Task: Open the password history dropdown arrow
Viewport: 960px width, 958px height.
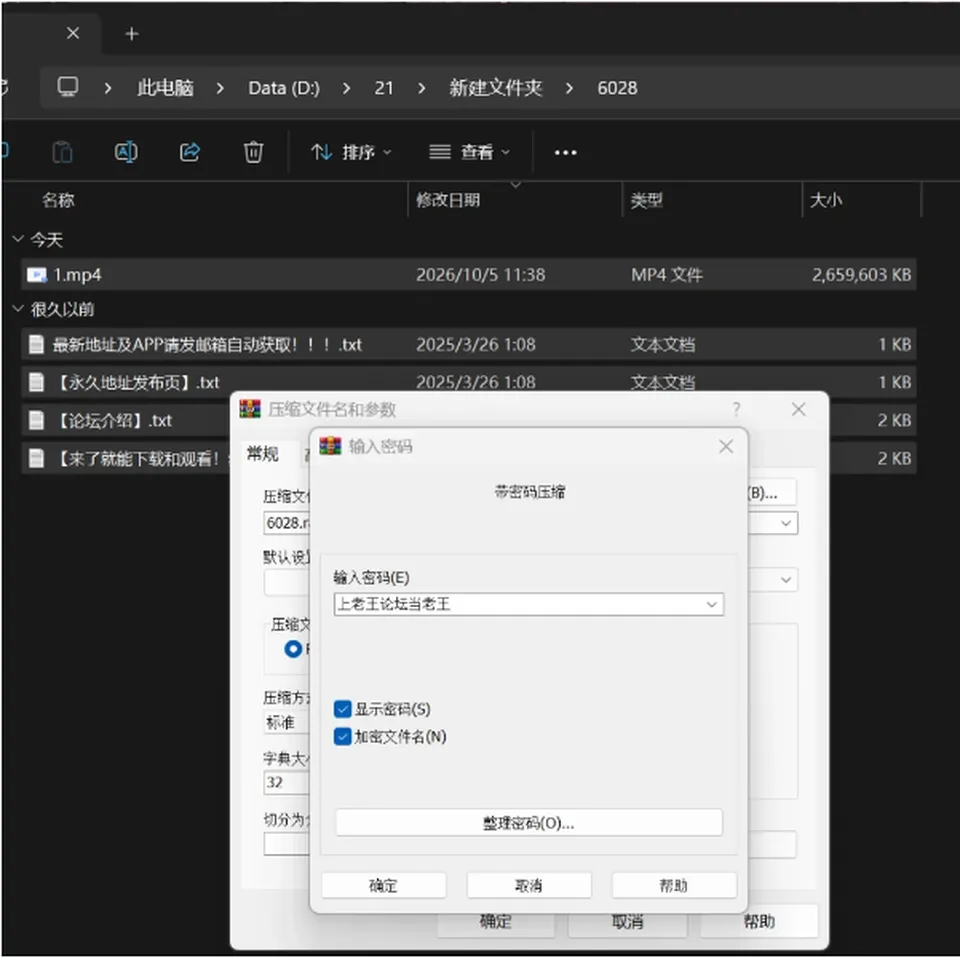Action: tap(711, 604)
